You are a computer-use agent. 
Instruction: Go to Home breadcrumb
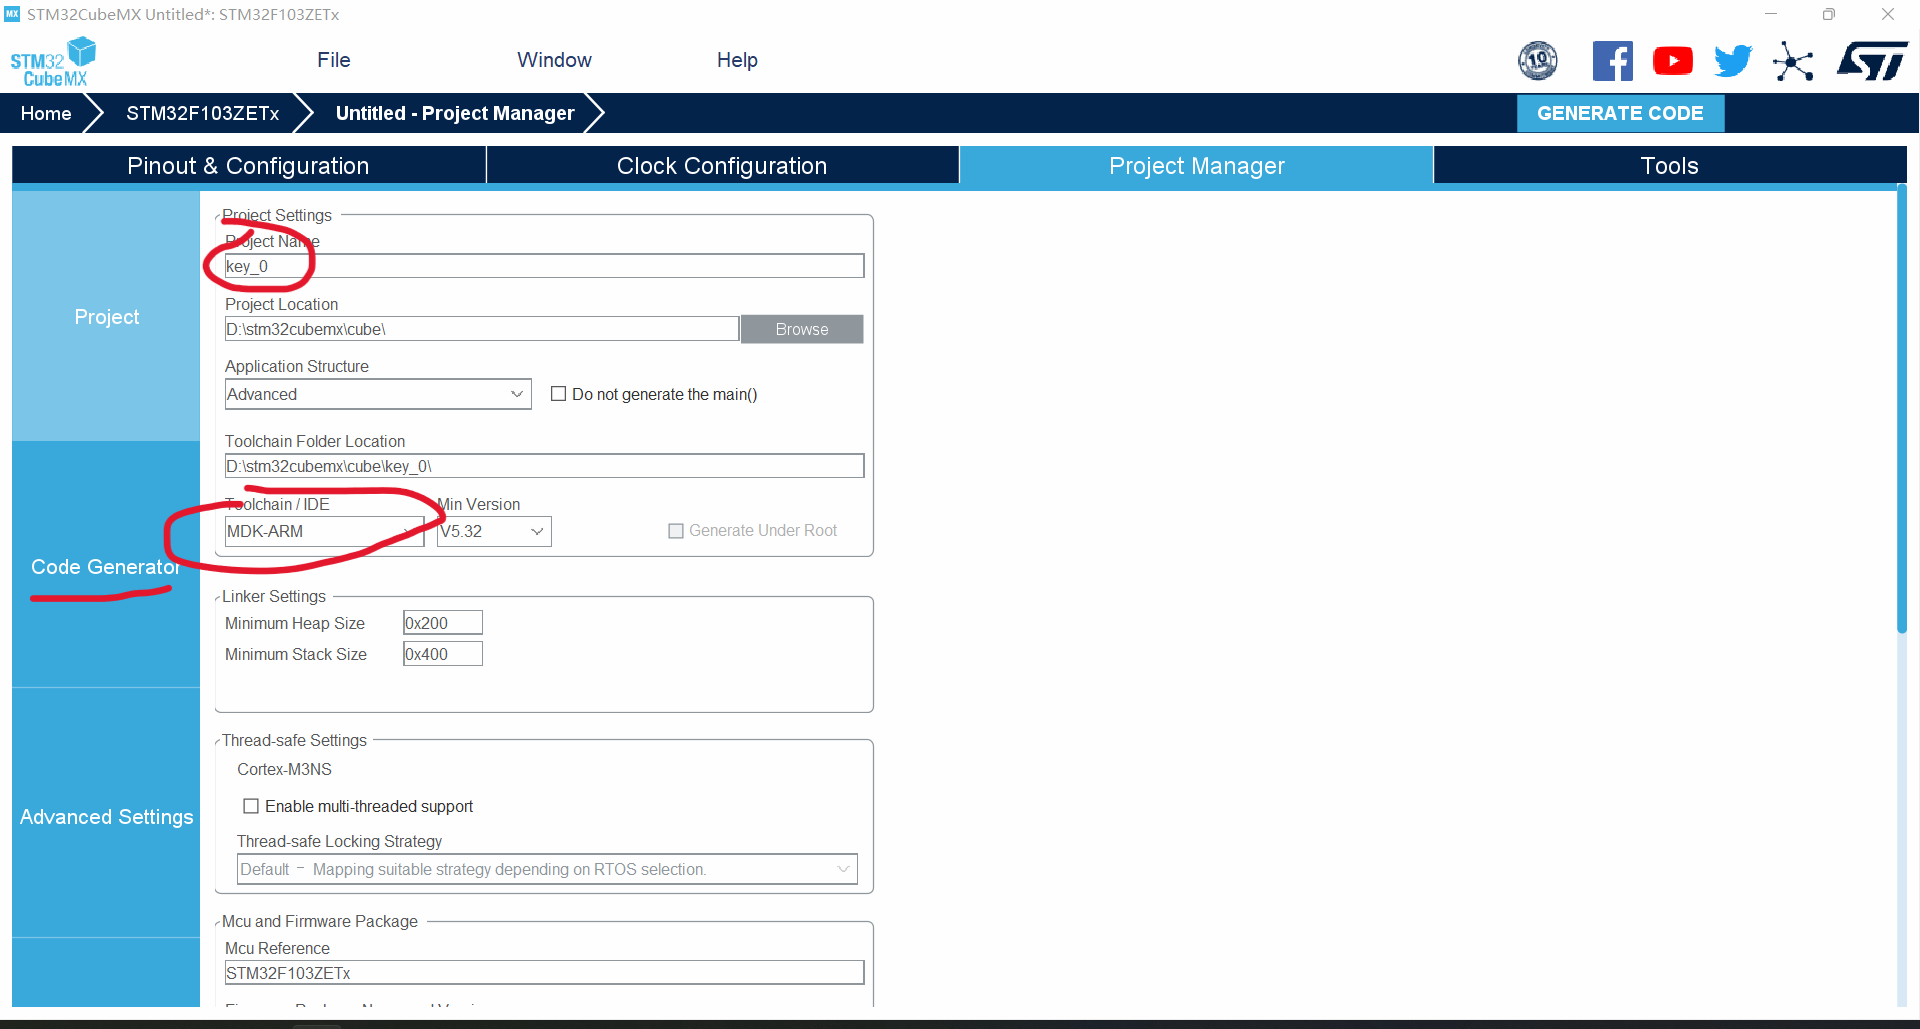(x=46, y=113)
